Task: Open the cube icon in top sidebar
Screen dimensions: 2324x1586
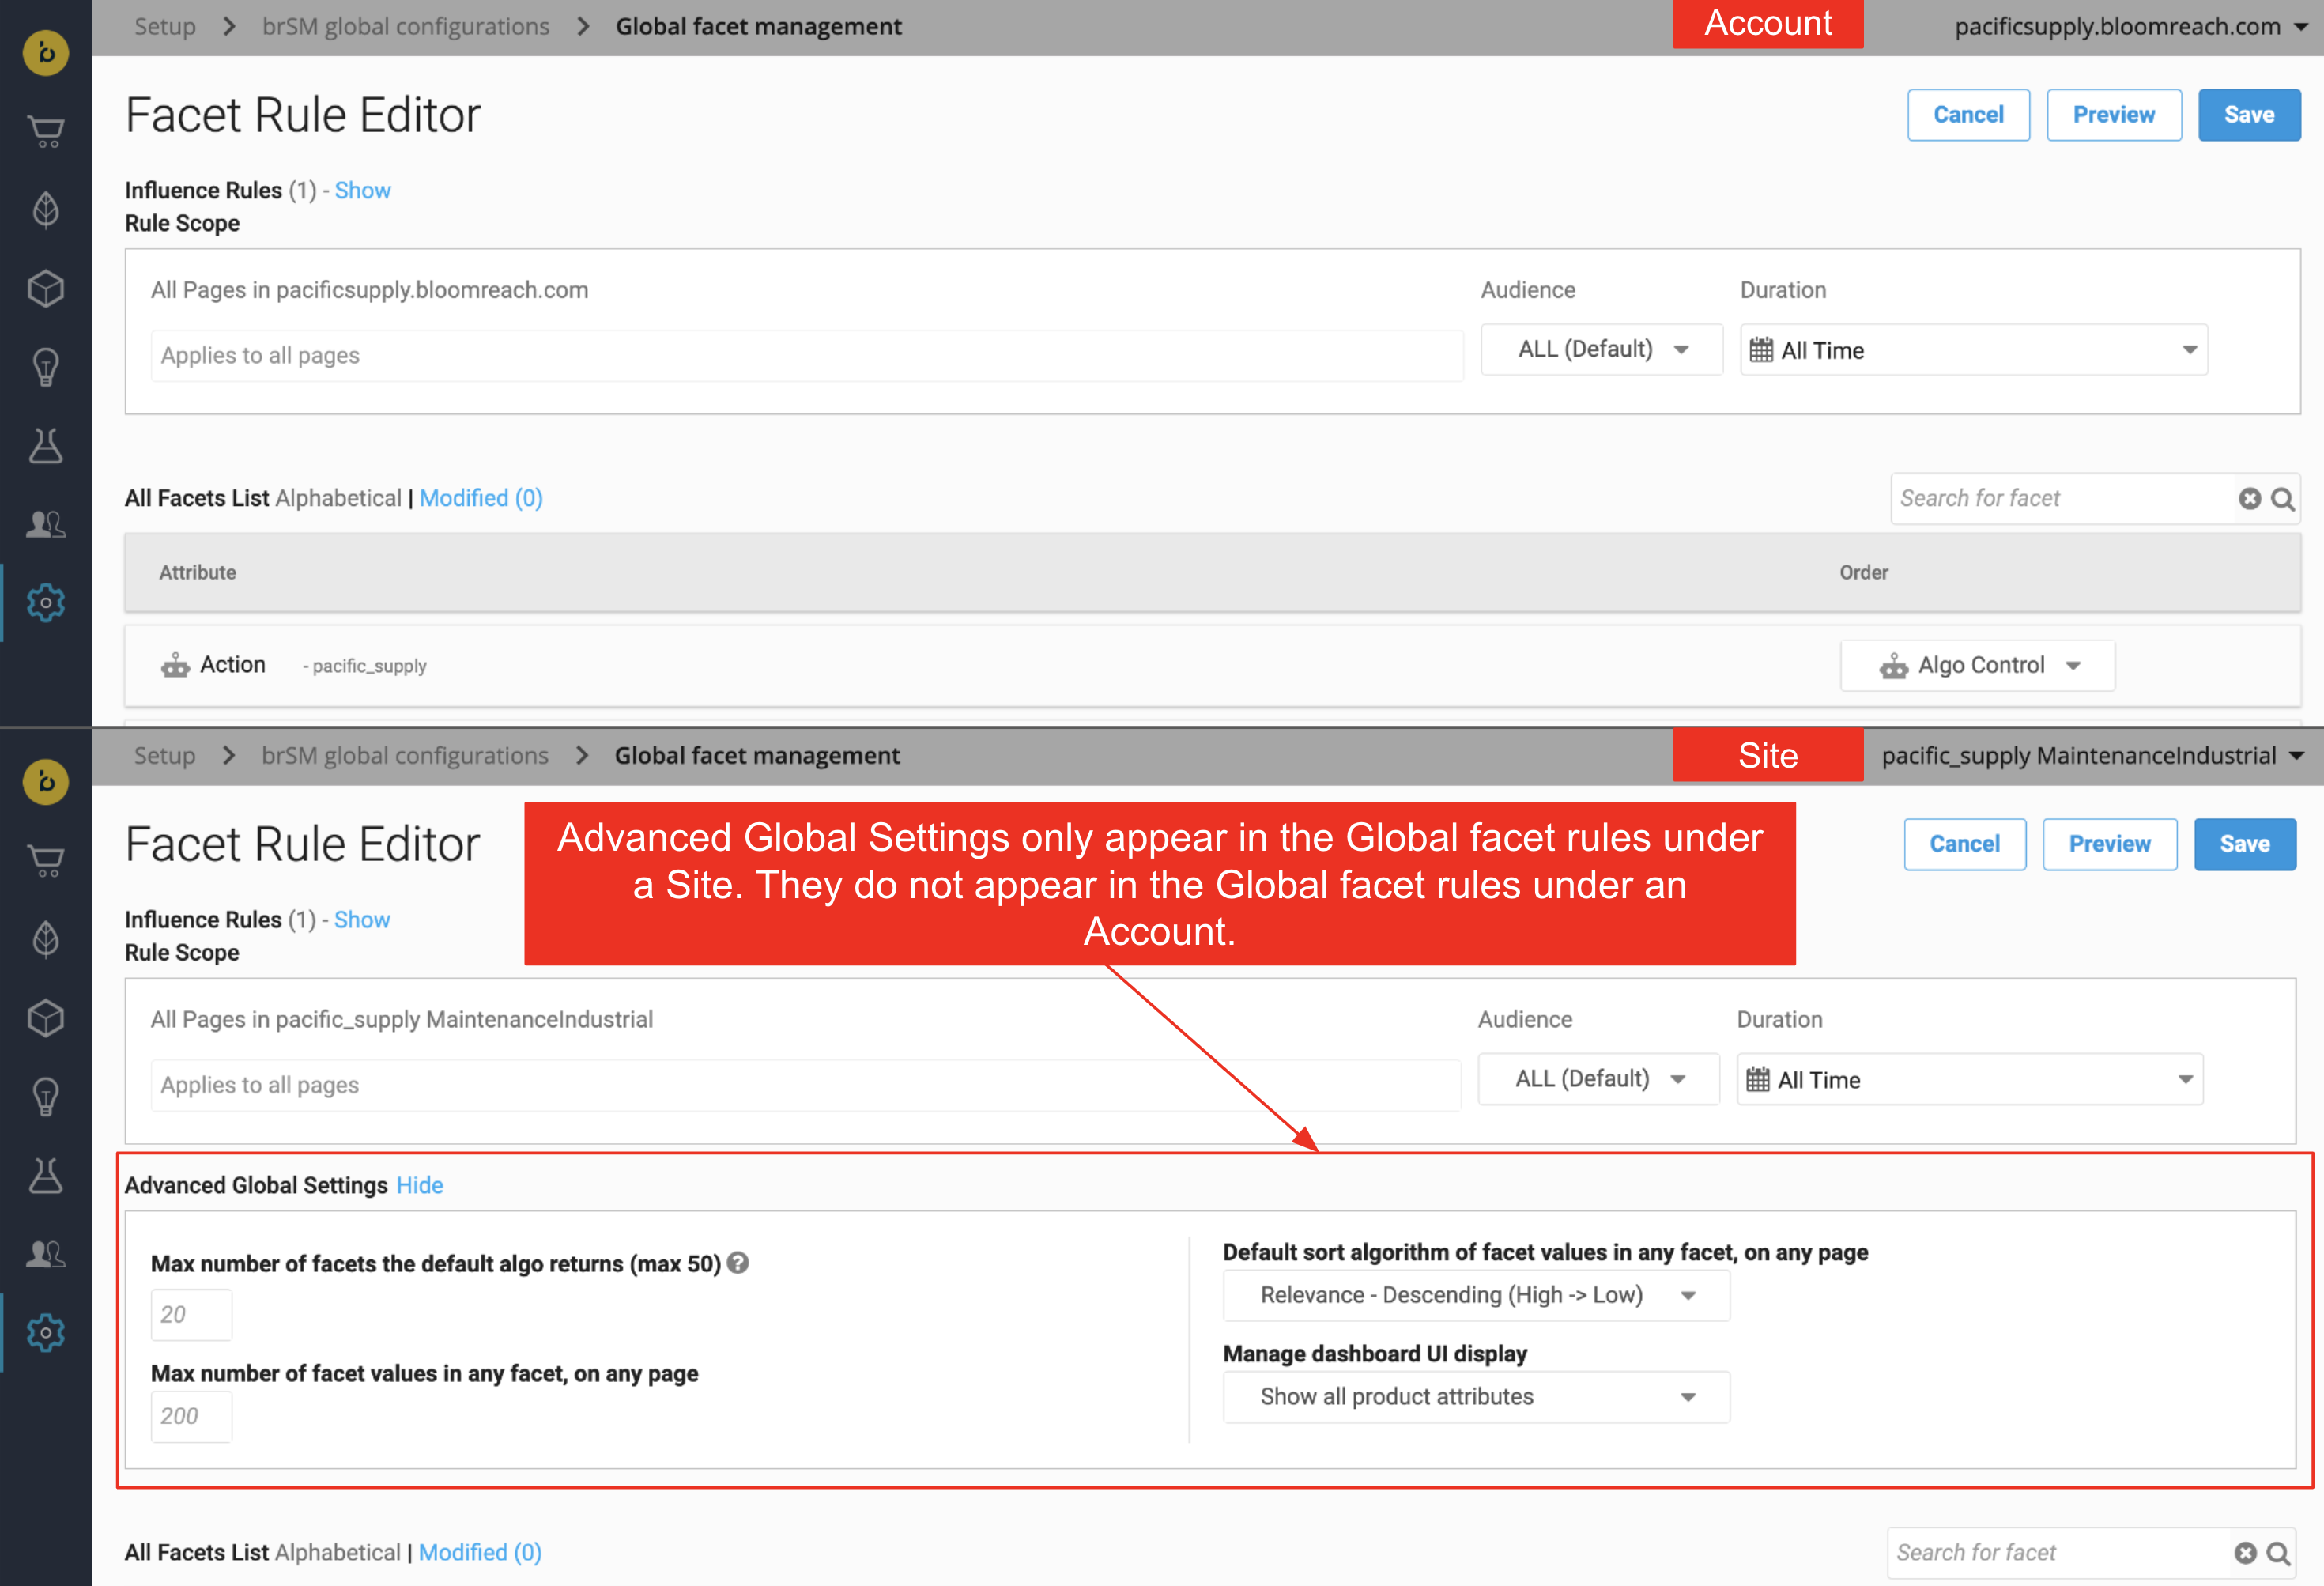Action: click(46, 289)
